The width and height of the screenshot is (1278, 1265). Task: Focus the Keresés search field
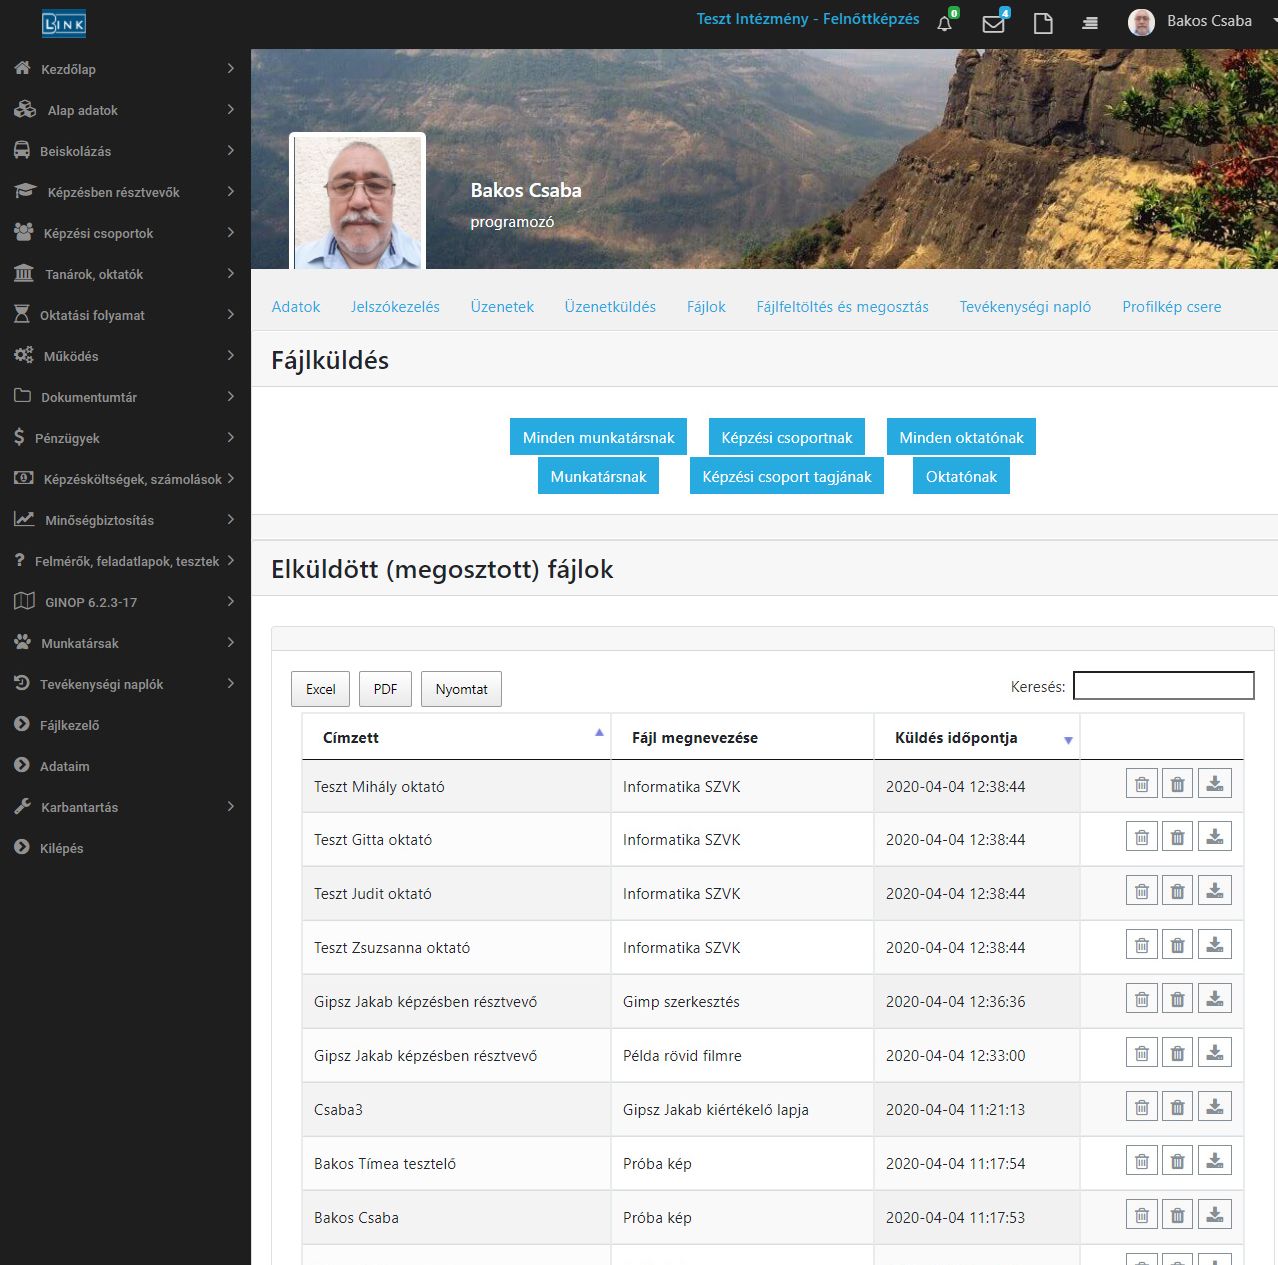1164,685
